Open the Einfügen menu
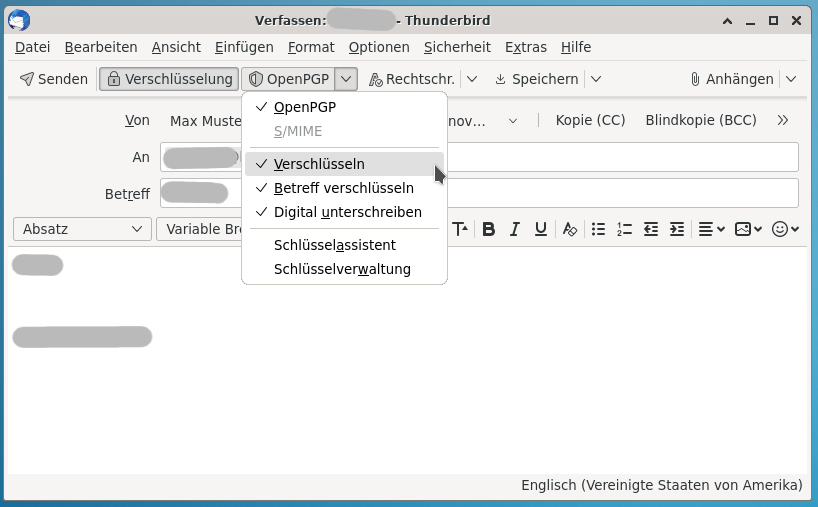The width and height of the screenshot is (818, 507). [x=244, y=47]
